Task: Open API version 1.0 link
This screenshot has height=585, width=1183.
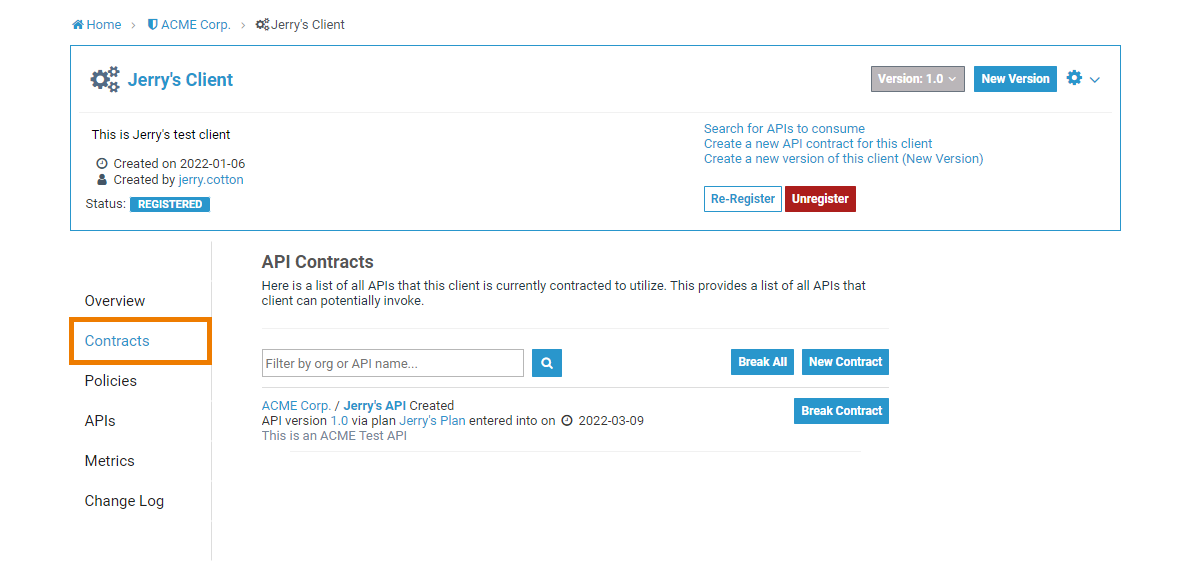Action: click(339, 420)
